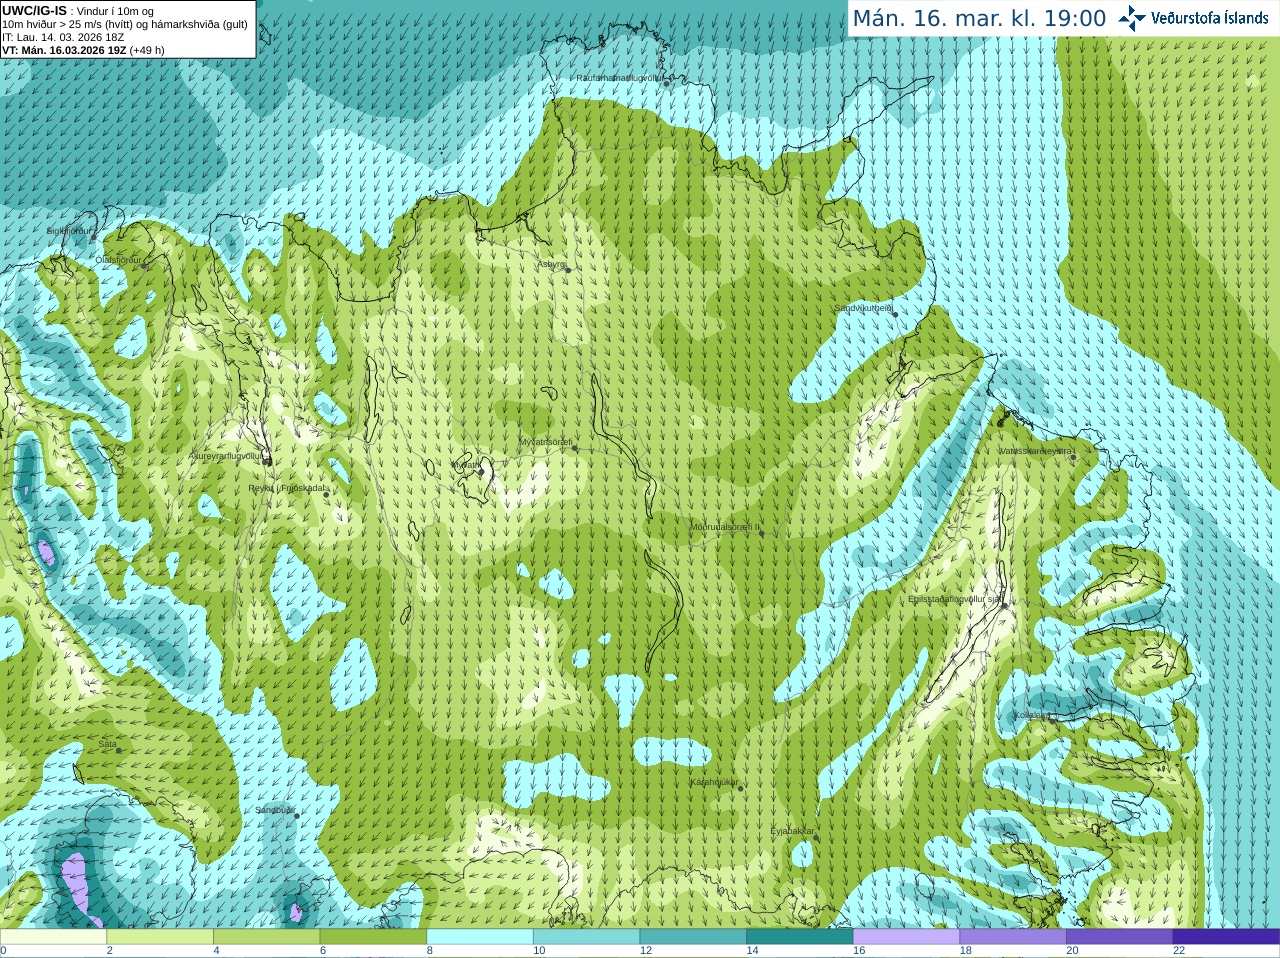Select the Sáta station label
1280x958 pixels.
coord(107,744)
